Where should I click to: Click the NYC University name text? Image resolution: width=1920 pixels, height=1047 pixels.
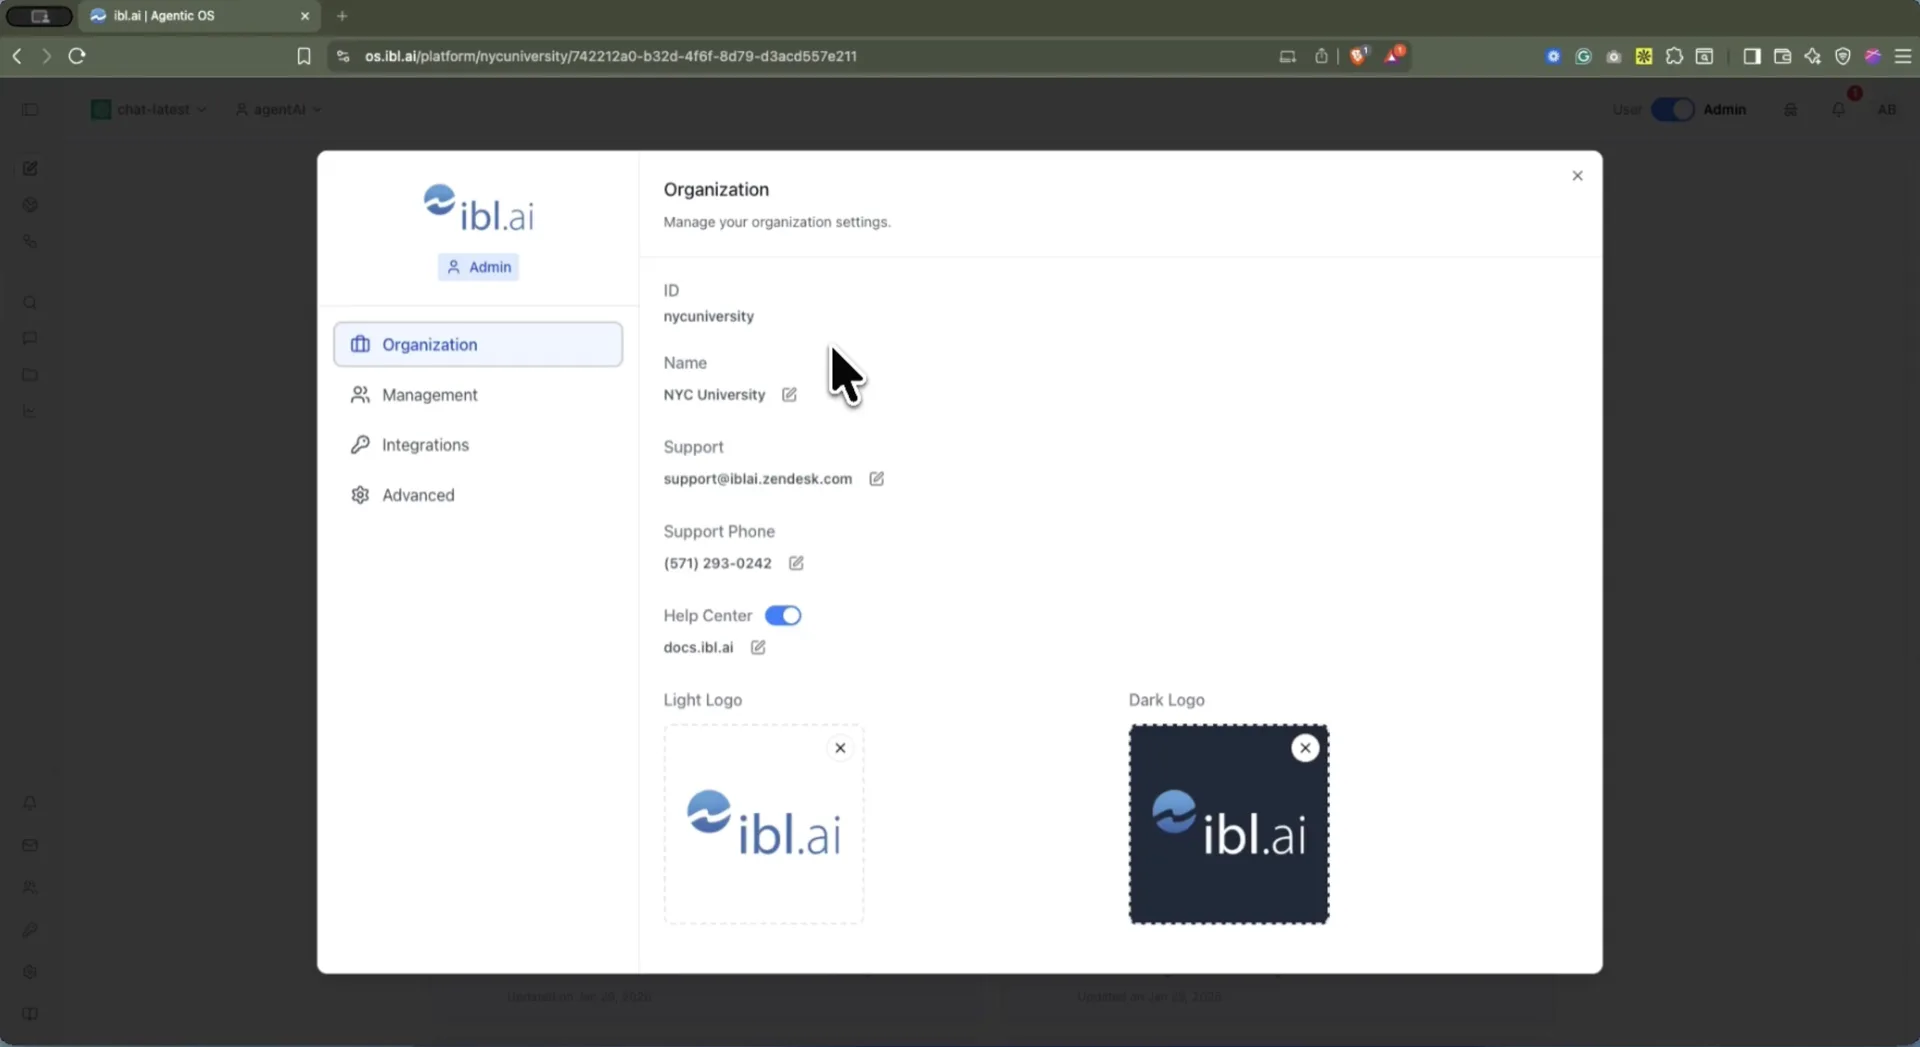coord(714,395)
